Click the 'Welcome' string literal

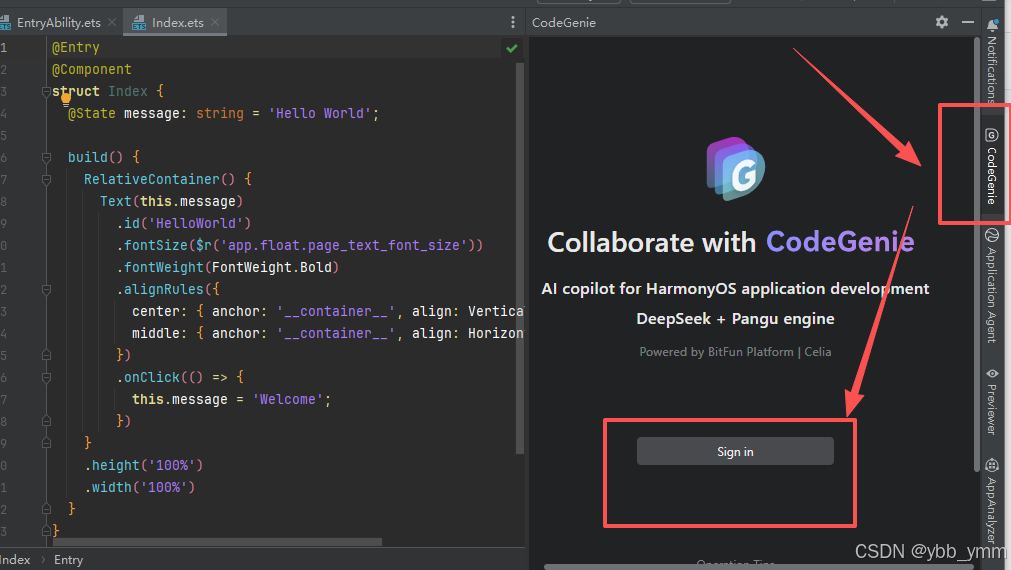[288, 399]
